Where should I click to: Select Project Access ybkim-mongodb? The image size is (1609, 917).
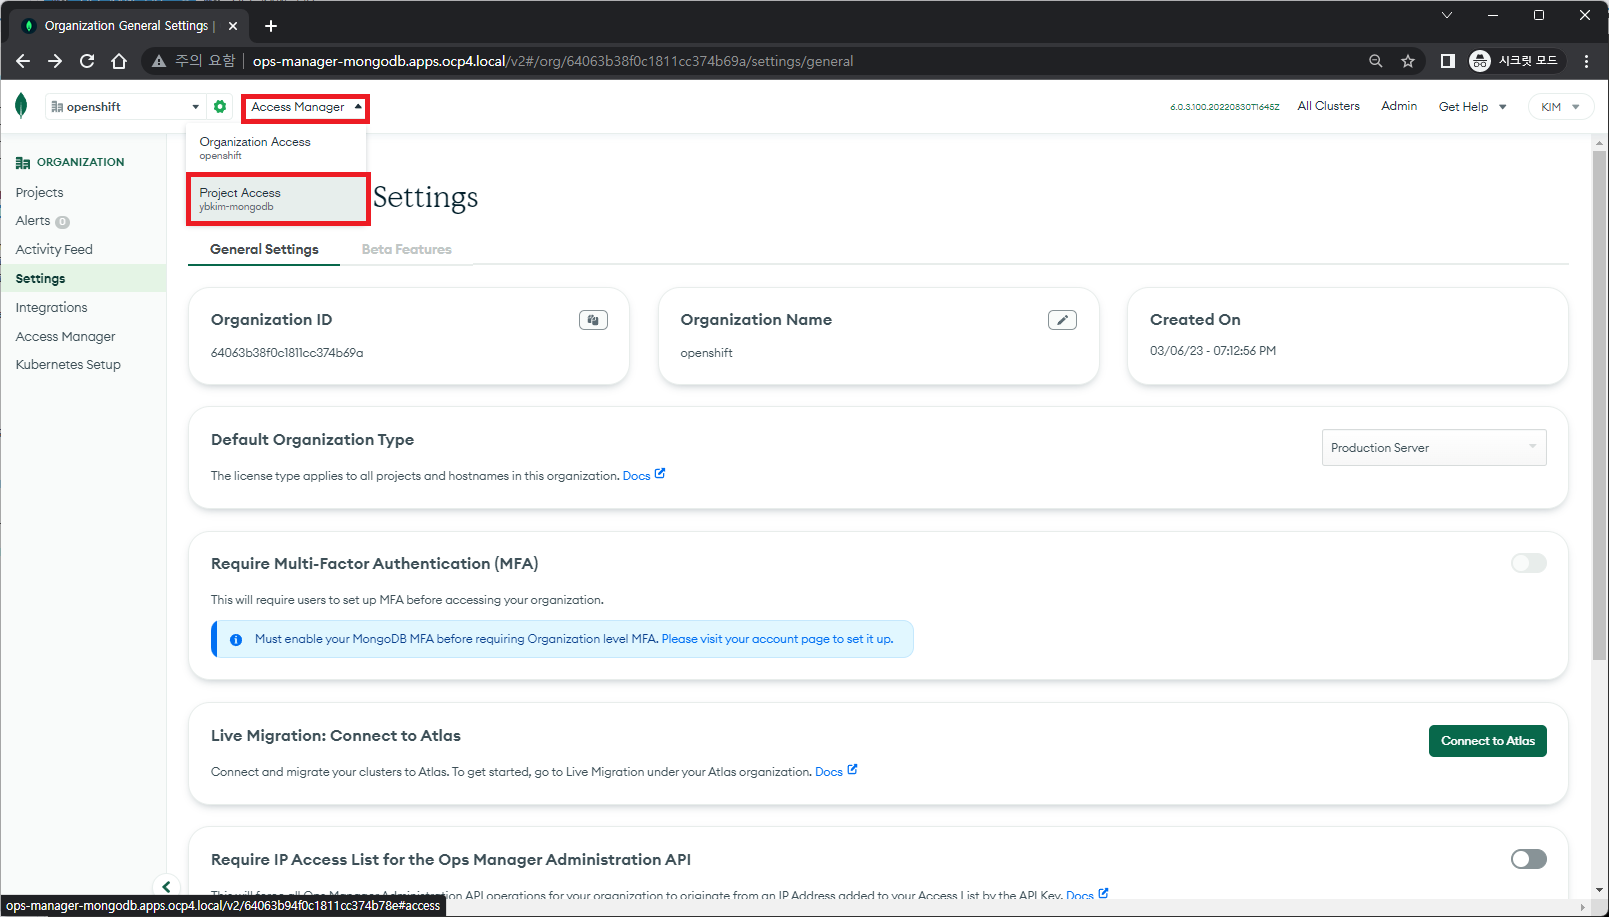[277, 199]
